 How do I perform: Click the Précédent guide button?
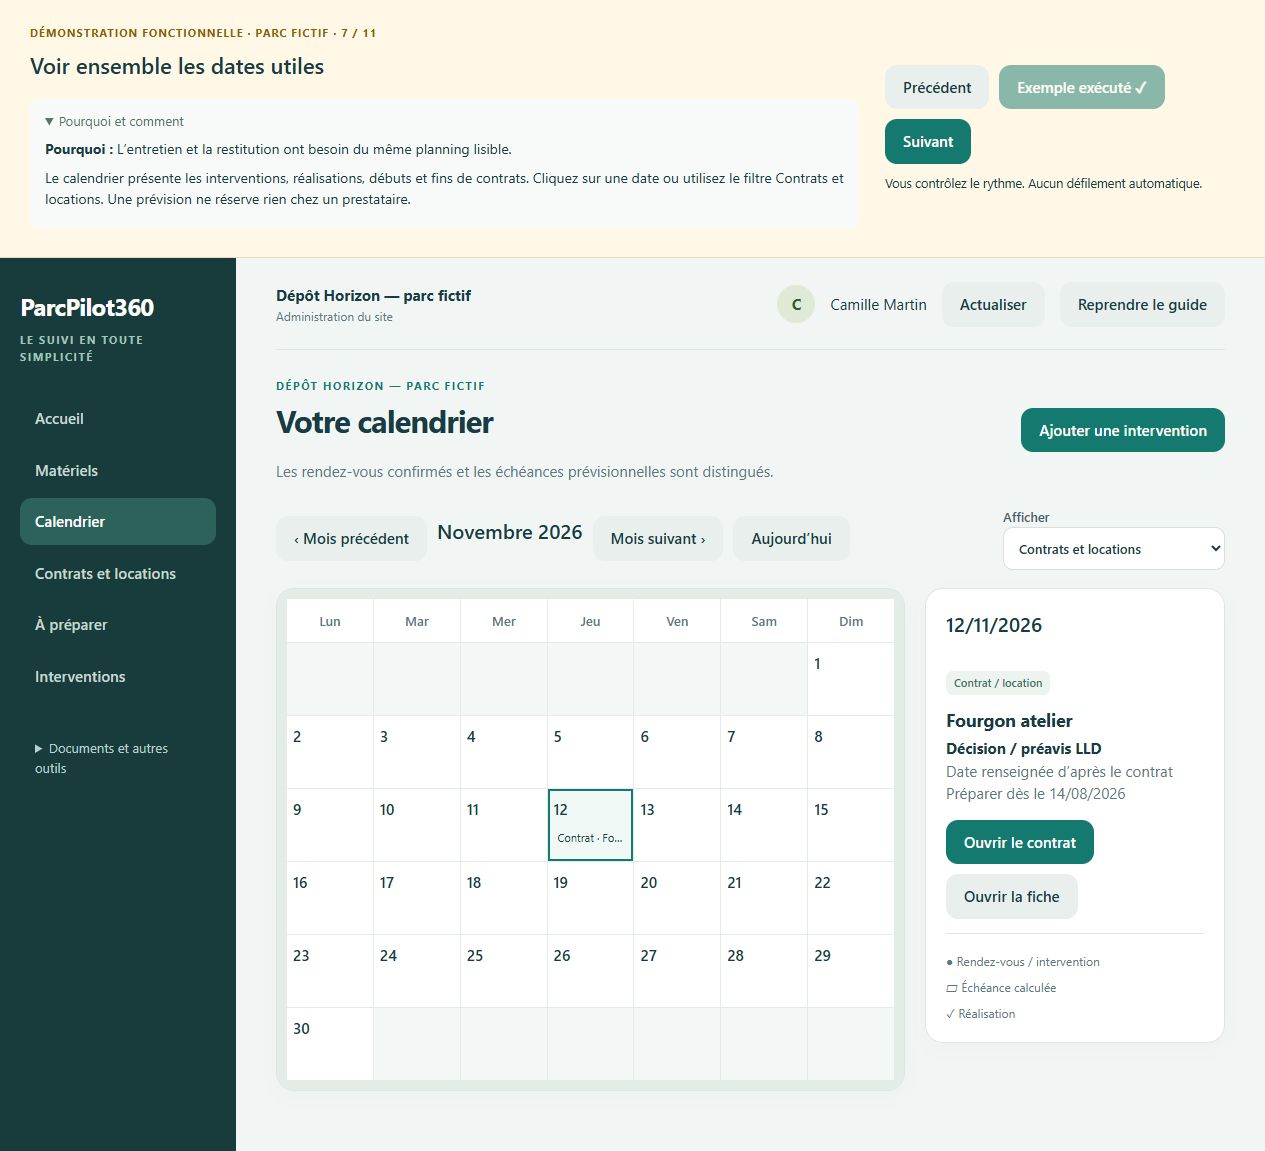(937, 88)
